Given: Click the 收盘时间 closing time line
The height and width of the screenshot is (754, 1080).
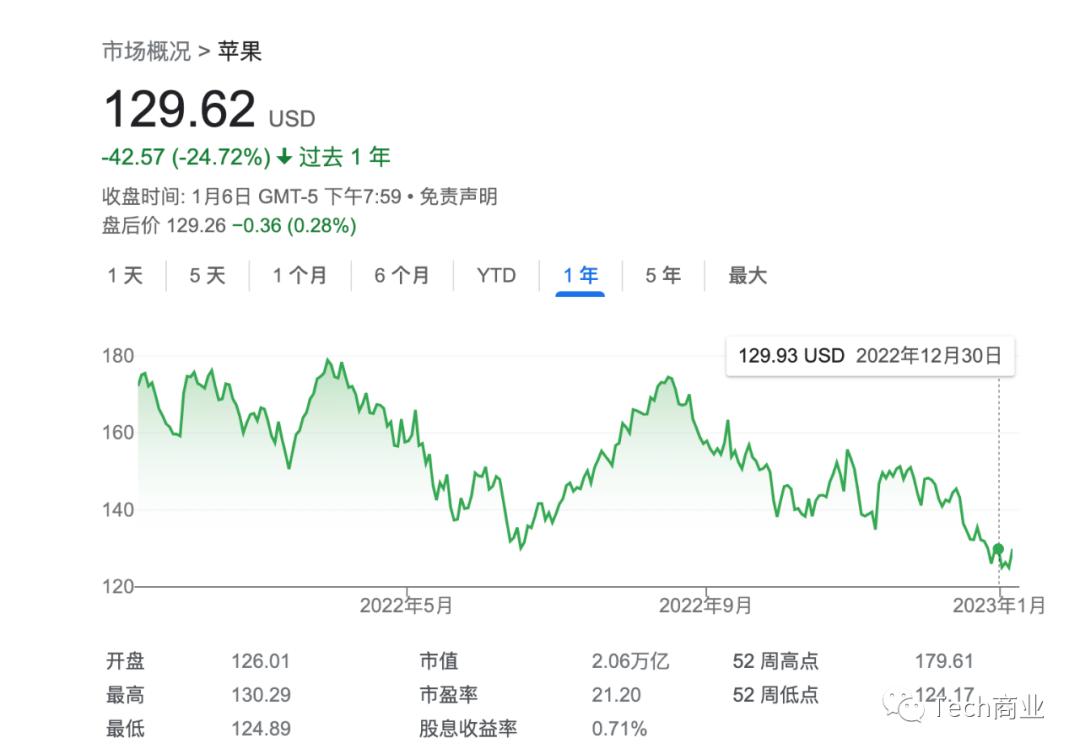Looking at the screenshot, I should pos(251,197).
